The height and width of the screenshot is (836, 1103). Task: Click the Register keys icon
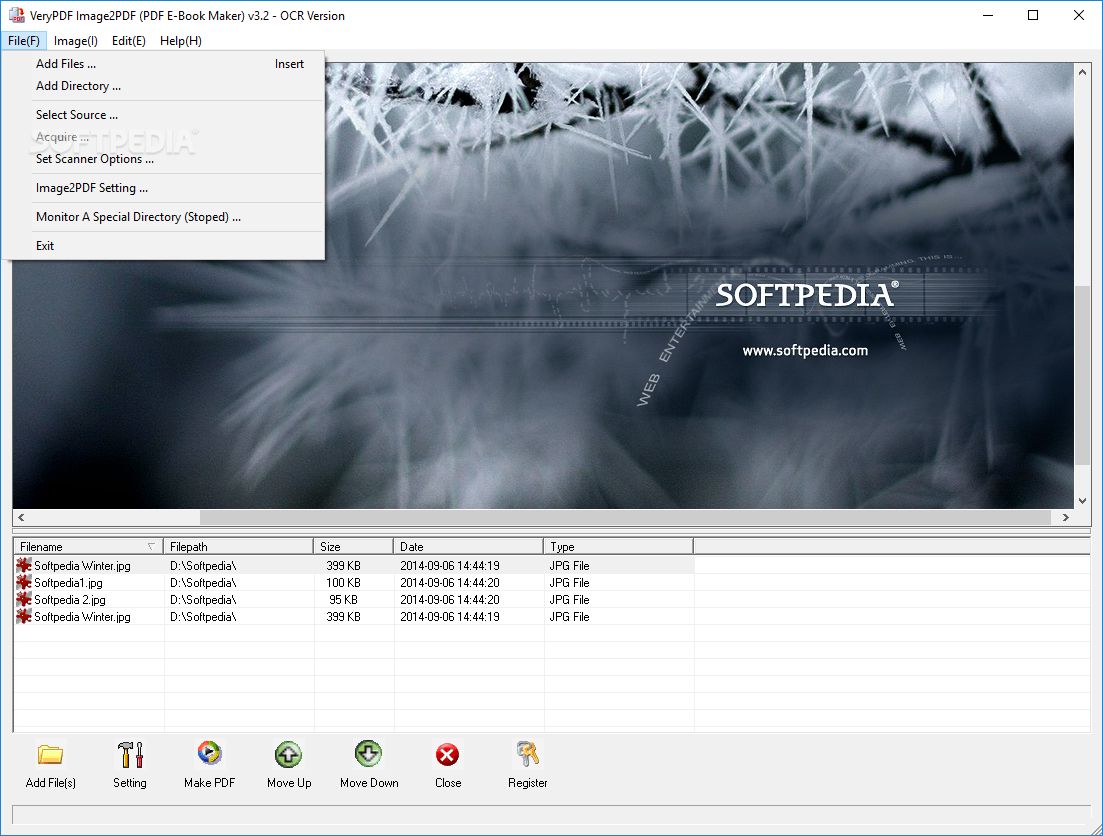pyautogui.click(x=528, y=754)
